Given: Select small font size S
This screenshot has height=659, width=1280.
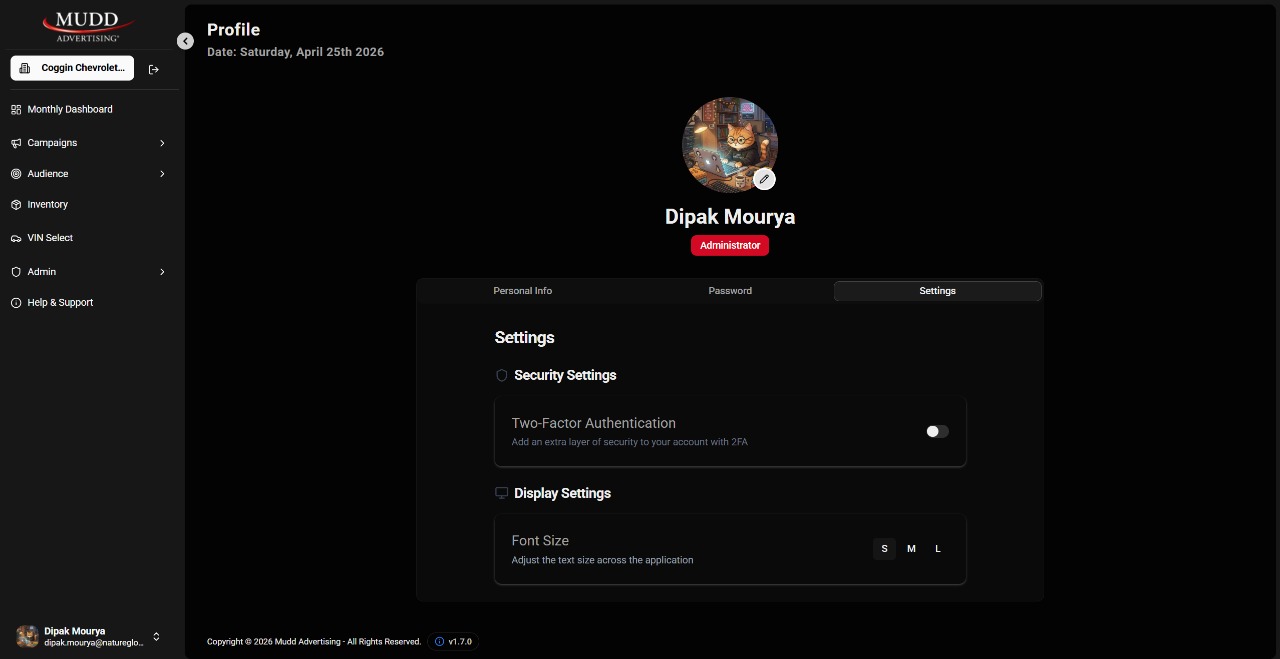Looking at the screenshot, I should (884, 548).
